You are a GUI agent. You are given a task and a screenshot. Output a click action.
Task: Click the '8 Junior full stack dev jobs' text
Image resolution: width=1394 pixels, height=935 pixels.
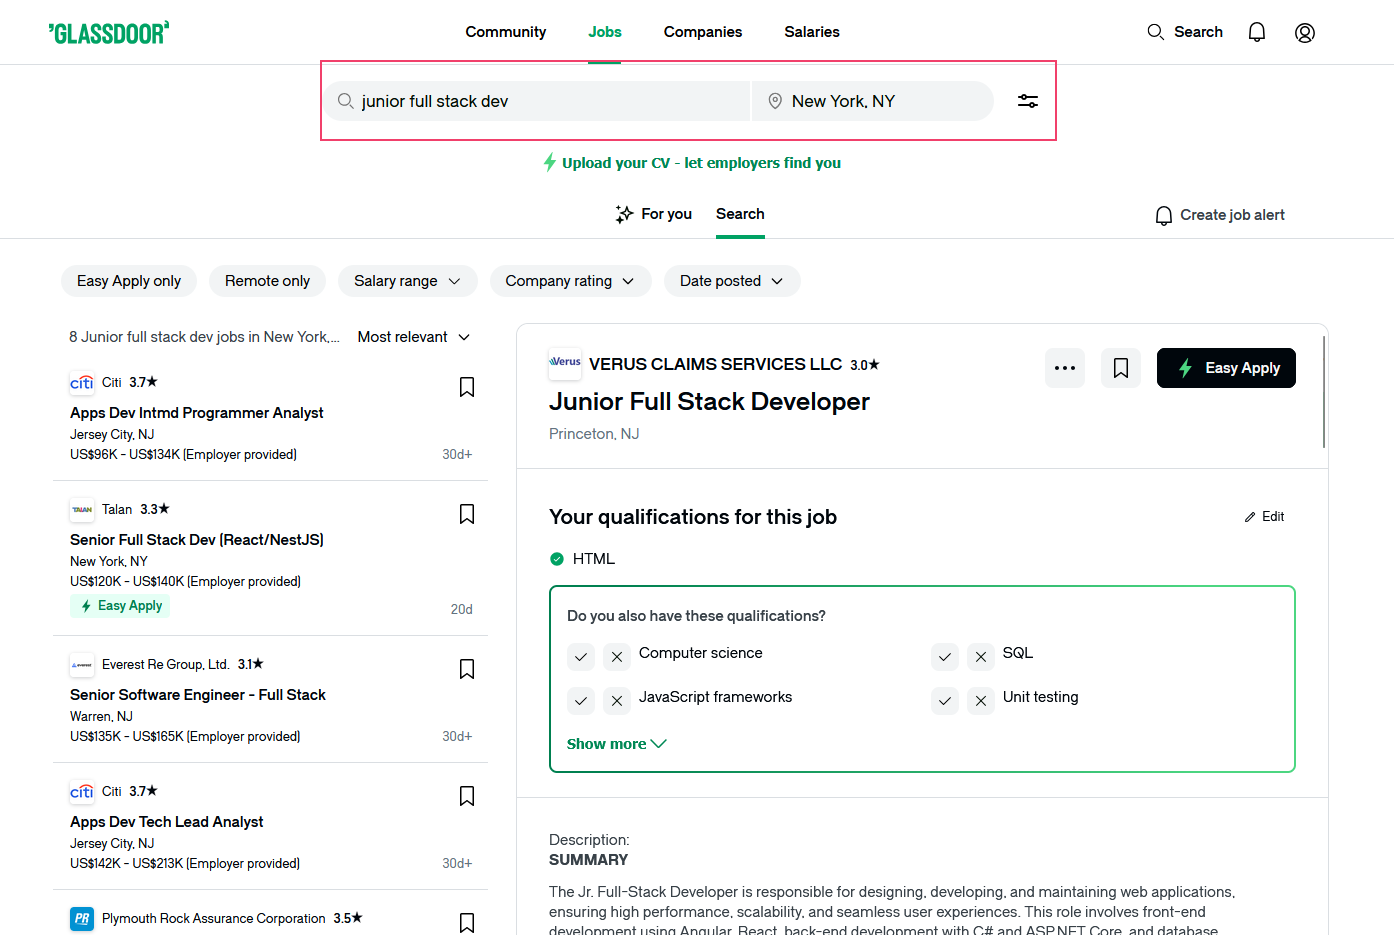pyautogui.click(x=204, y=337)
